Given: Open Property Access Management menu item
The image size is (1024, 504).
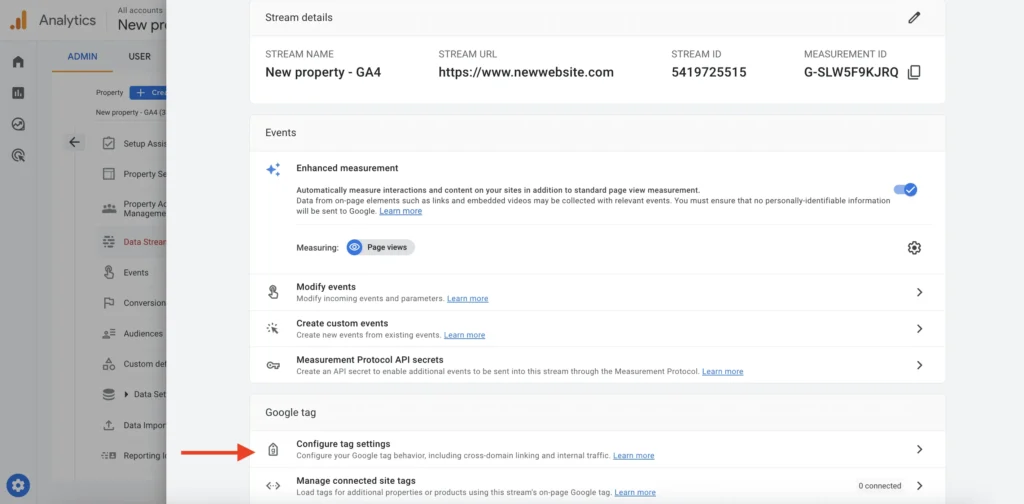Looking at the screenshot, I should pyautogui.click(x=145, y=208).
